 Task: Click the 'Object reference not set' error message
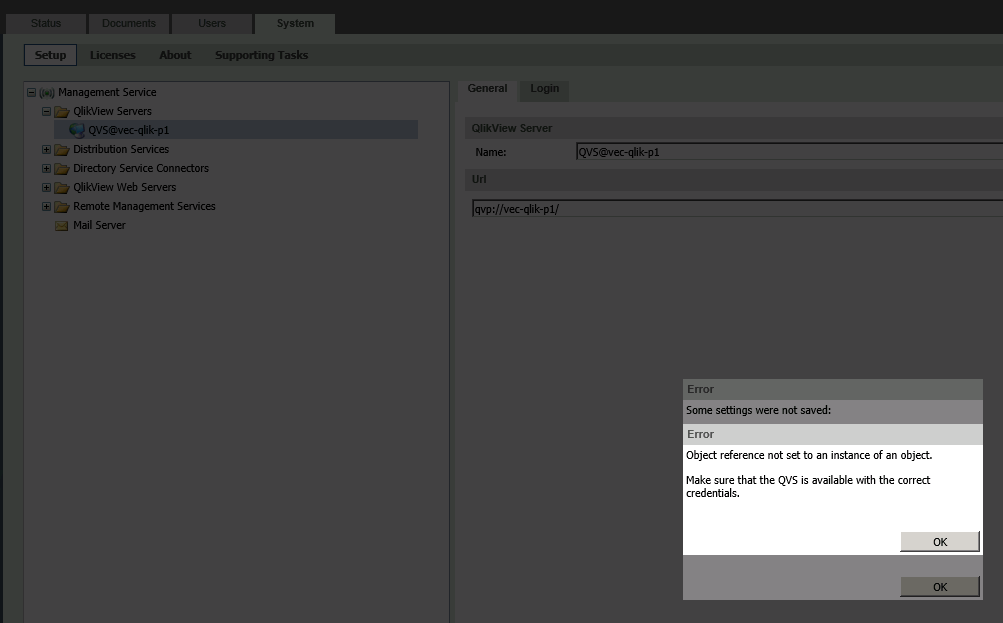(x=809, y=455)
